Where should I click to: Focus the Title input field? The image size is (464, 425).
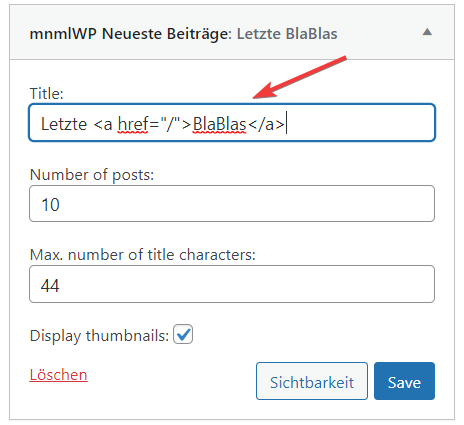click(232, 123)
